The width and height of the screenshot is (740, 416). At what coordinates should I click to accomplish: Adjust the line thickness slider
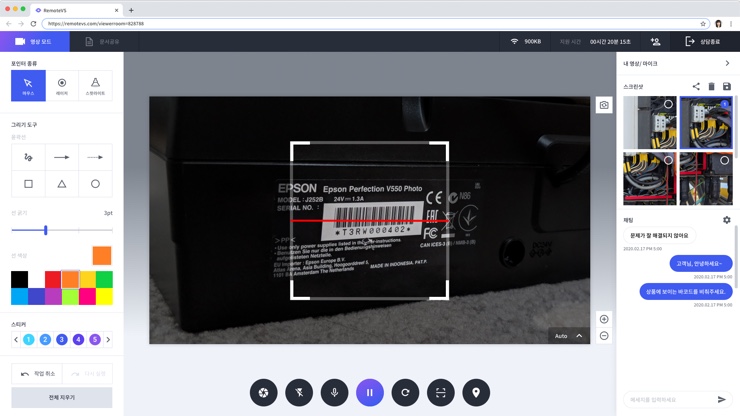[46, 230]
